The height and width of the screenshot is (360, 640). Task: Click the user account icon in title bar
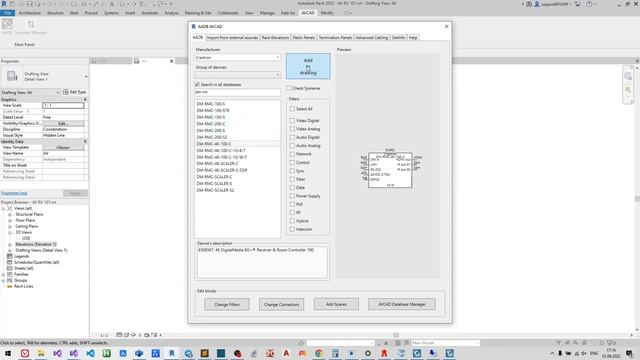[x=537, y=4]
